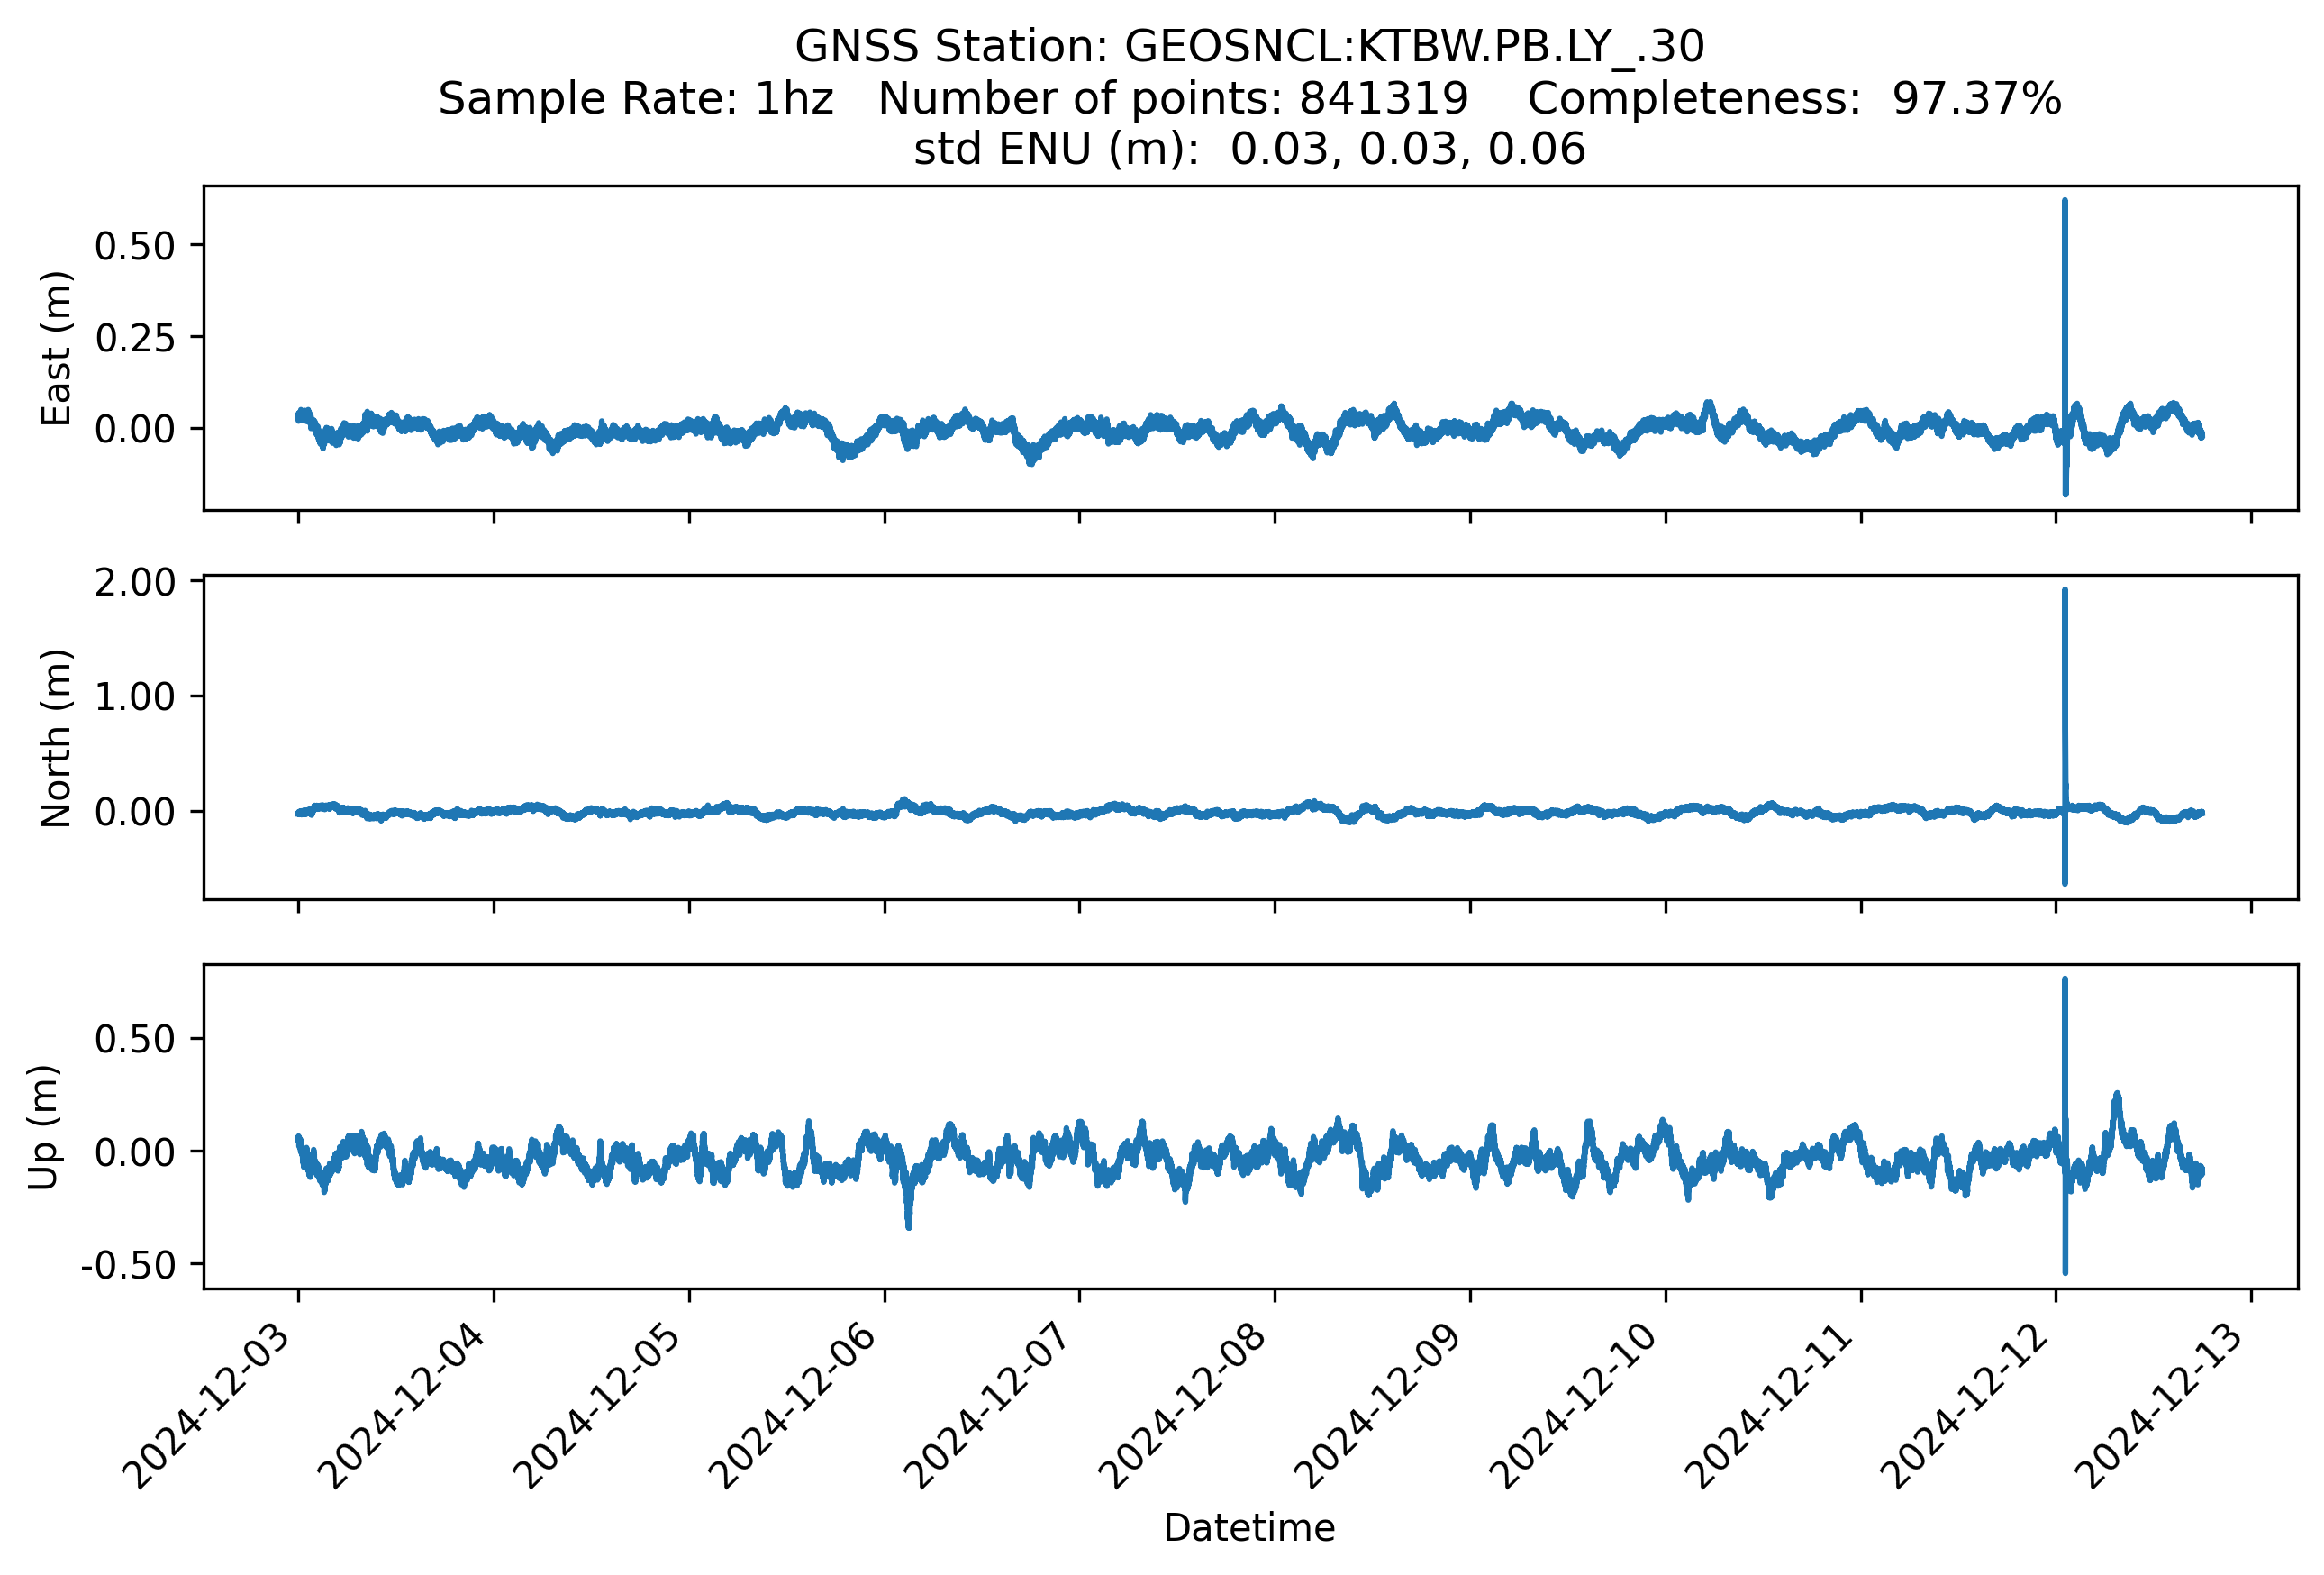This screenshot has width=2324, height=1575.
Task: Click the Number of points 841319 text
Action: coord(1173,98)
